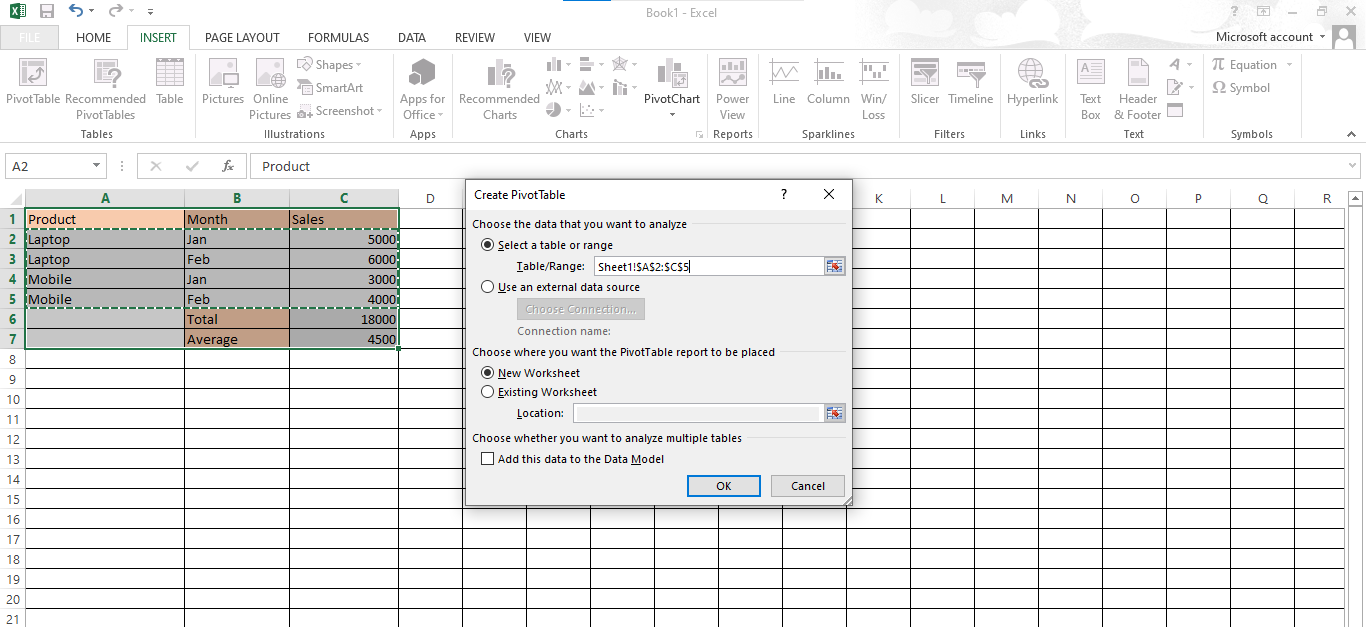This screenshot has width=1366, height=627.
Task: Expand the Name Box dropdown arrow
Action: point(96,166)
